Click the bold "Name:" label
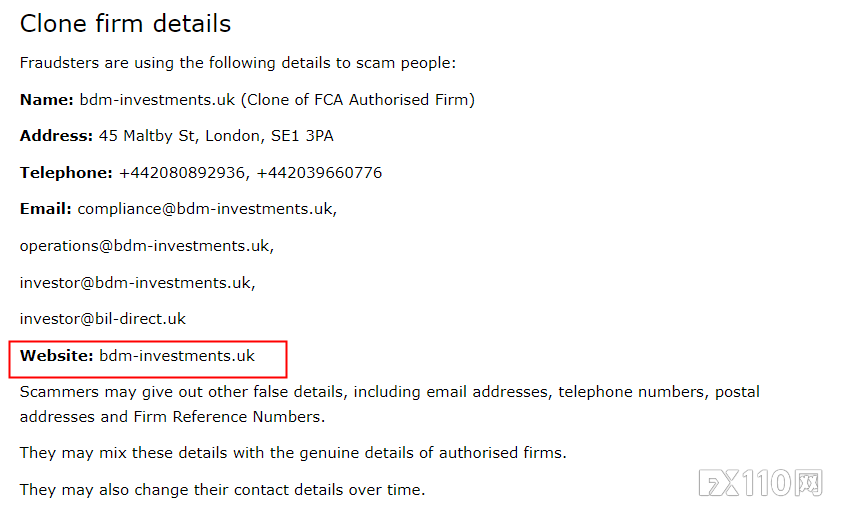This screenshot has height=519, width=850. (47, 100)
